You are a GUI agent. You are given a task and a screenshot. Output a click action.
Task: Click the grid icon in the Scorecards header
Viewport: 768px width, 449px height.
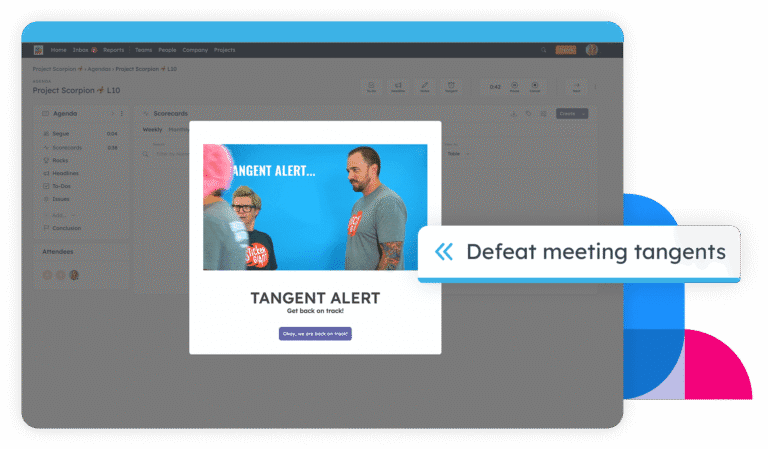543,114
